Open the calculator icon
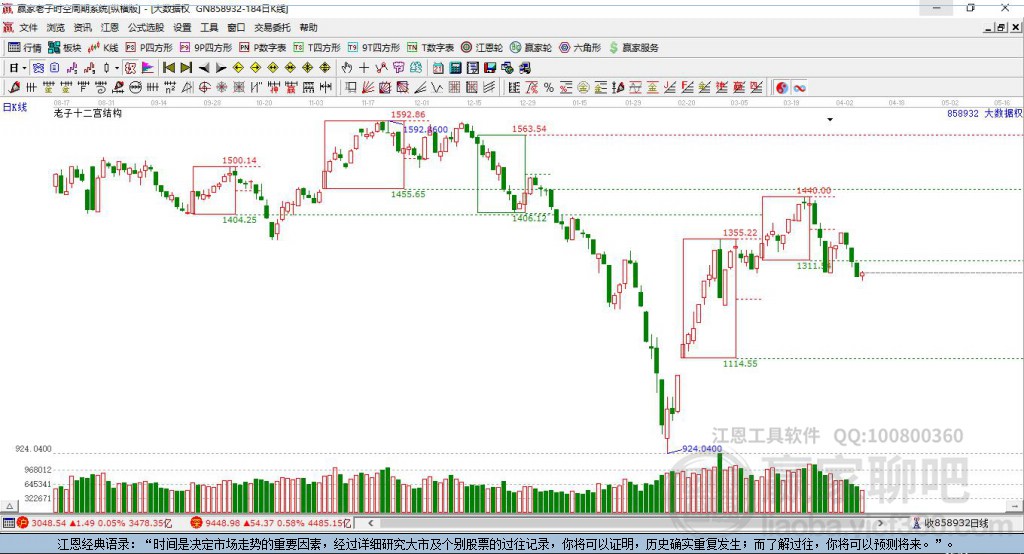Screen dimensions: 1024x554 coord(455,68)
